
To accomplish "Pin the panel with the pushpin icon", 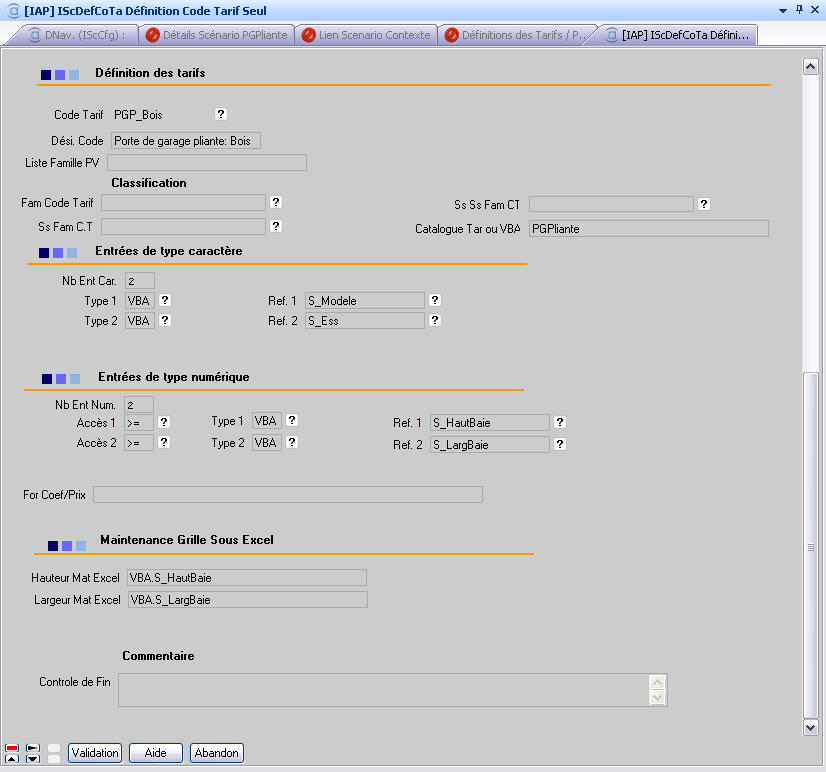I will 799,10.
